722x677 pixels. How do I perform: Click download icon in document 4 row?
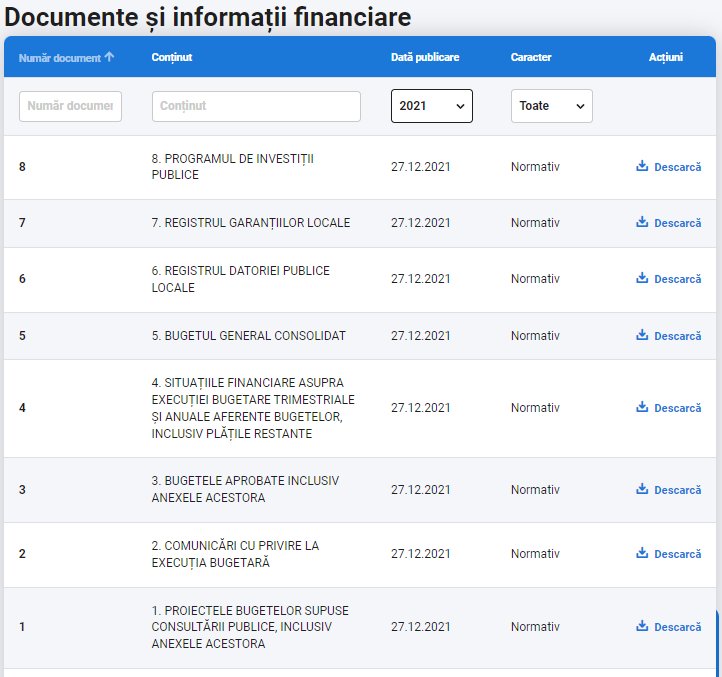point(642,407)
